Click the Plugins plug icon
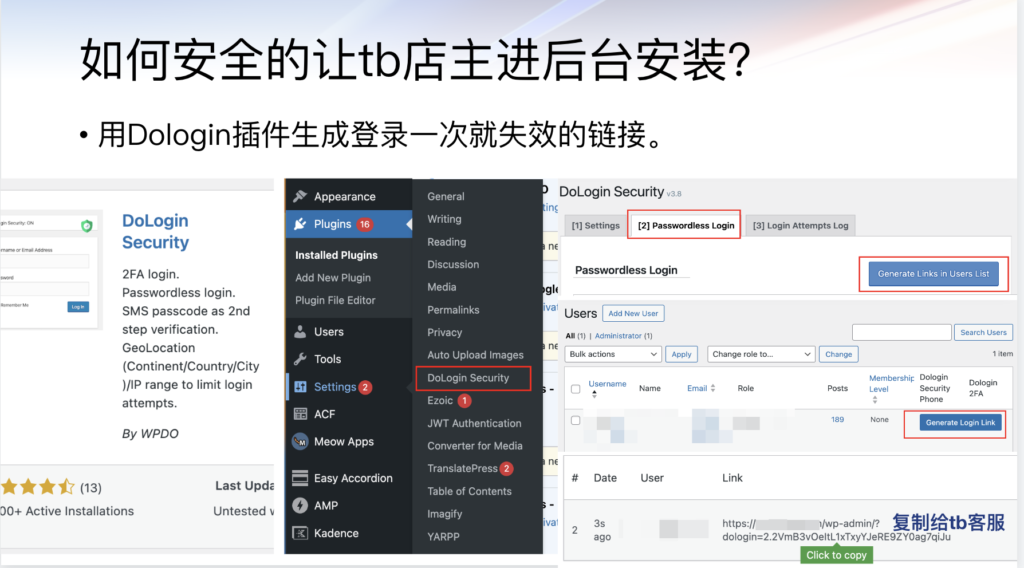The image size is (1024, 568). (300, 224)
